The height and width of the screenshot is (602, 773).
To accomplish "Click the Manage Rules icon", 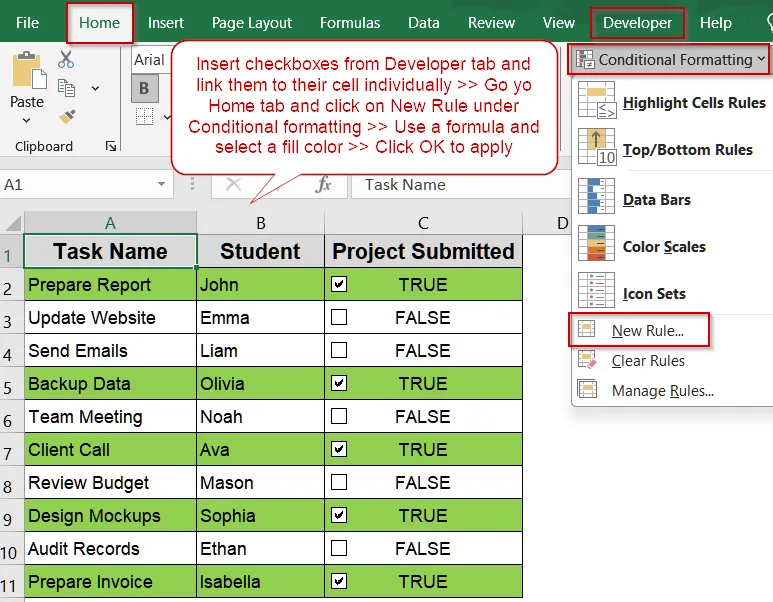I will point(587,390).
